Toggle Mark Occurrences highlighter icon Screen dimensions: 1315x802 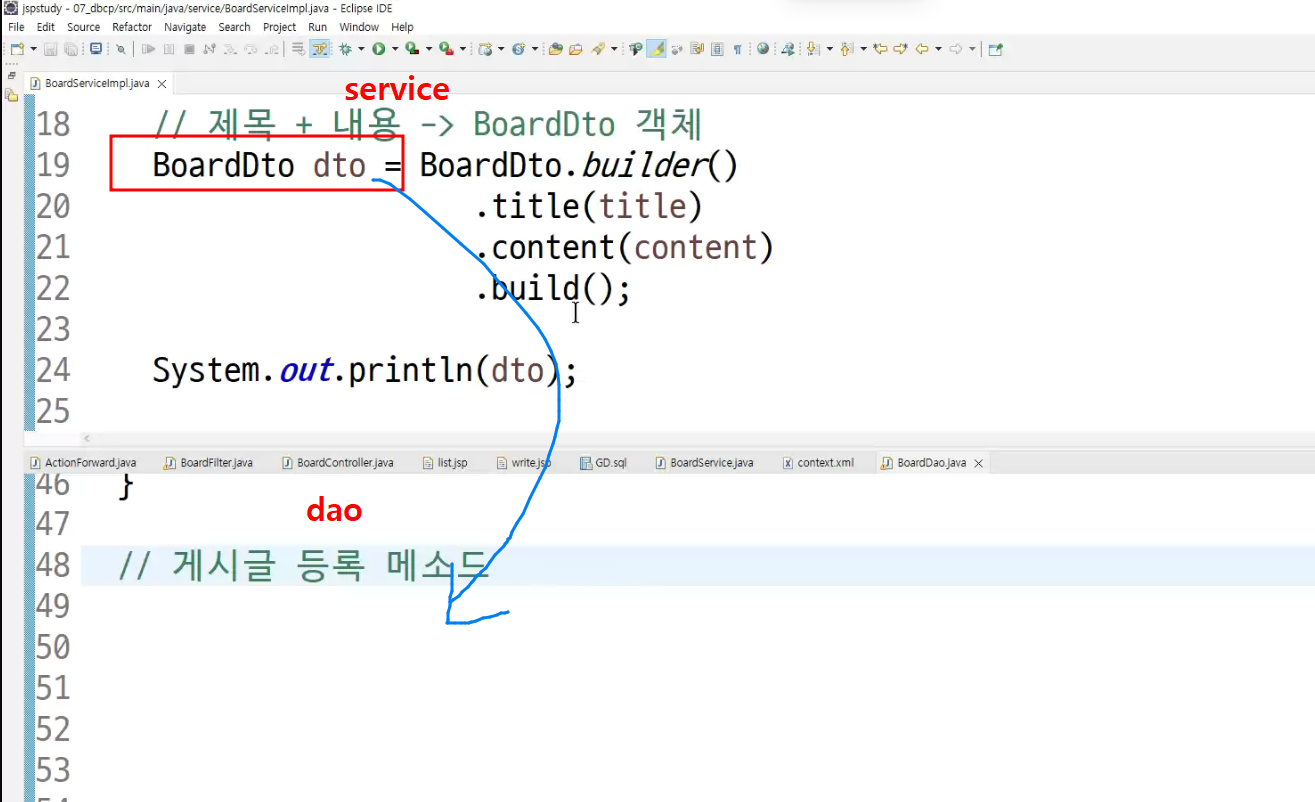point(657,48)
